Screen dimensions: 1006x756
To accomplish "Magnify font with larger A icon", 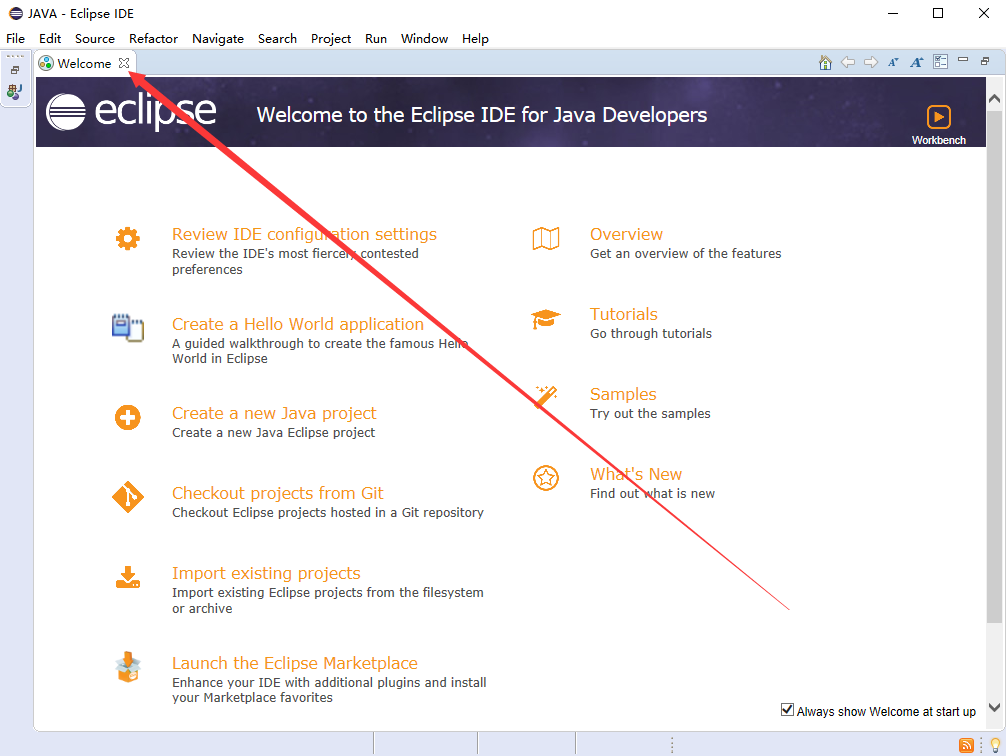I will click(x=916, y=62).
